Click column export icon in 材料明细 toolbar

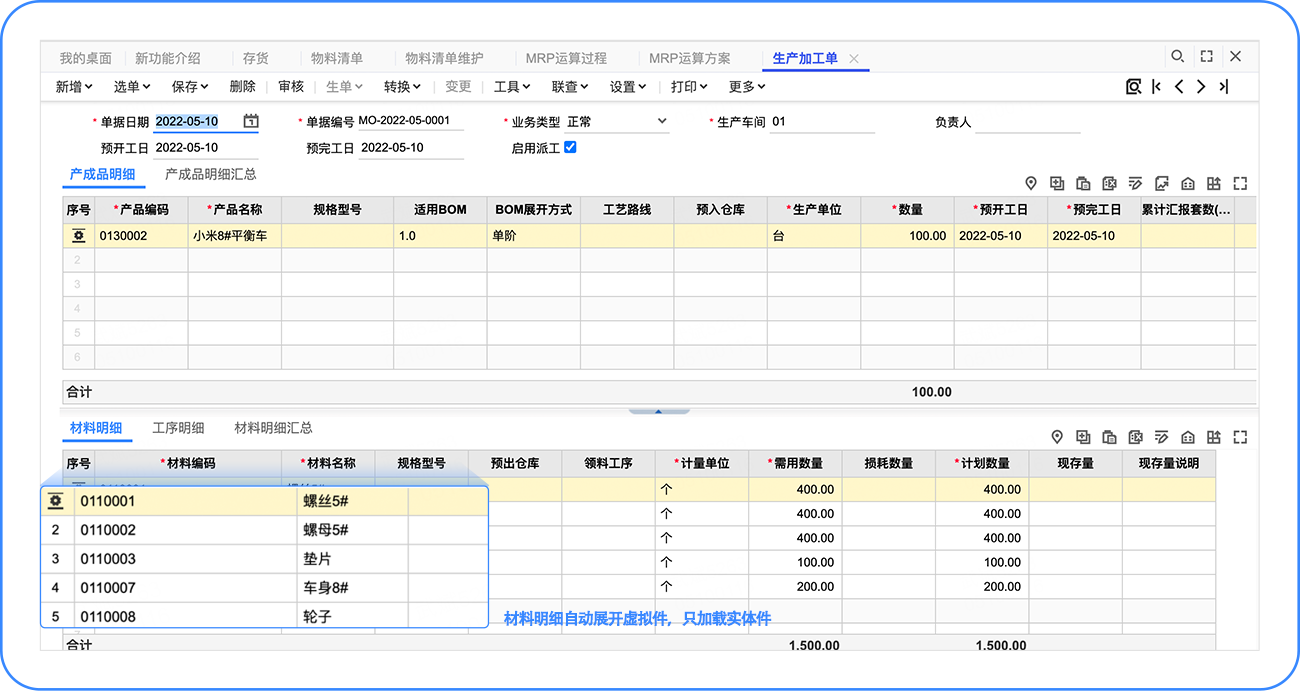coord(1214,437)
